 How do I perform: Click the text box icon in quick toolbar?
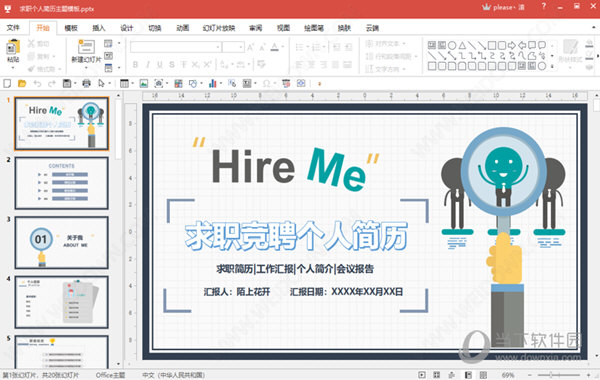[247, 83]
